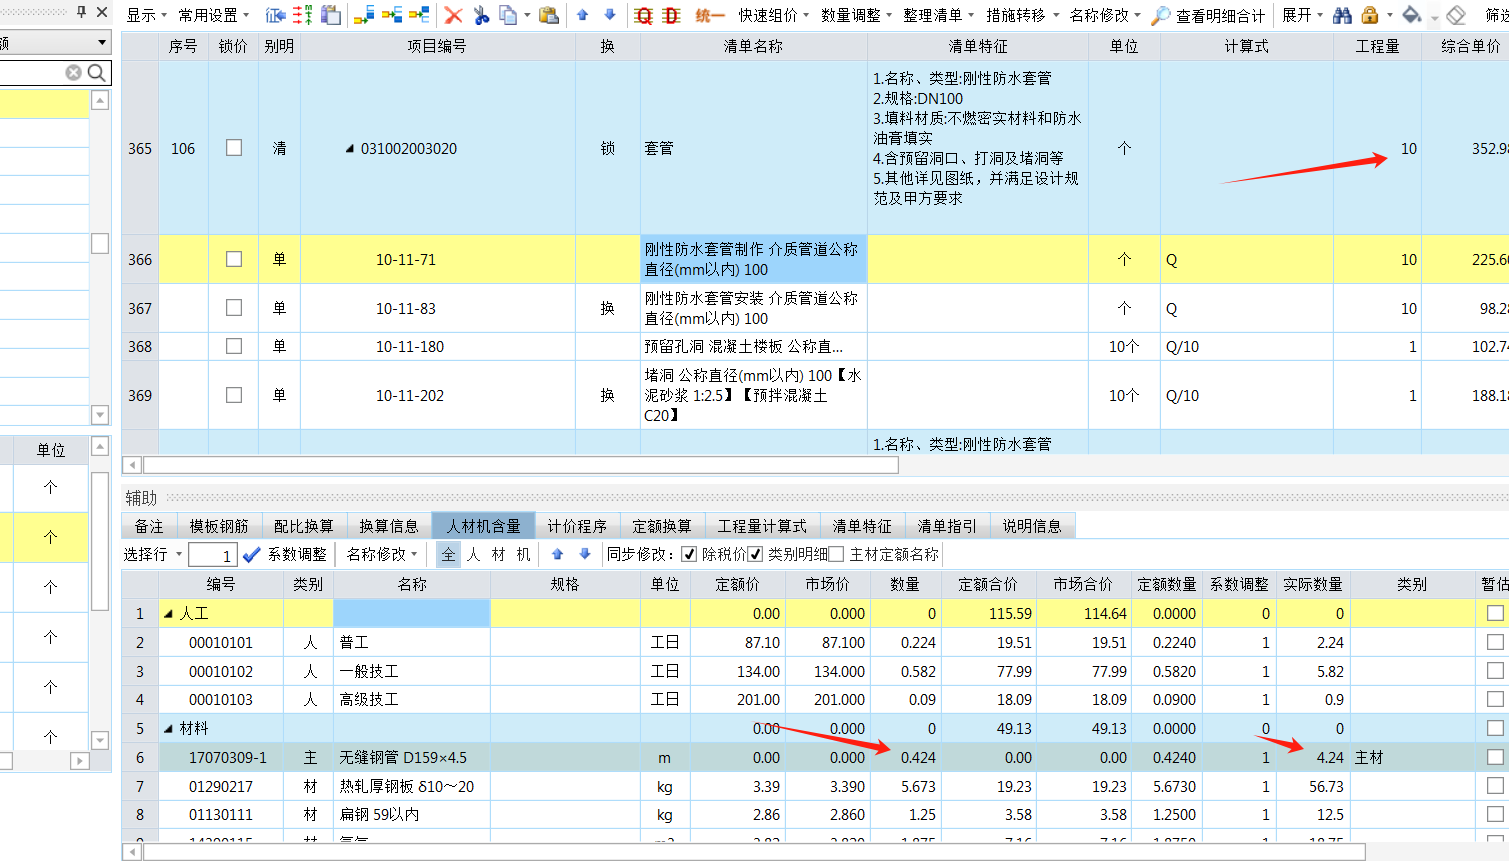The image size is (1509, 861).
Task: Click the 机 filter button
Action: (x=523, y=554)
